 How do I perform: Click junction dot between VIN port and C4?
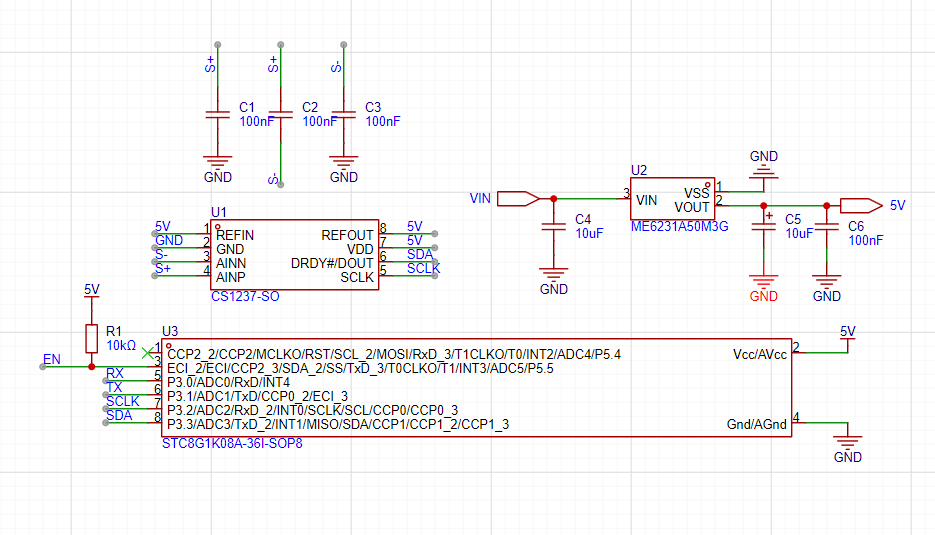click(553, 199)
